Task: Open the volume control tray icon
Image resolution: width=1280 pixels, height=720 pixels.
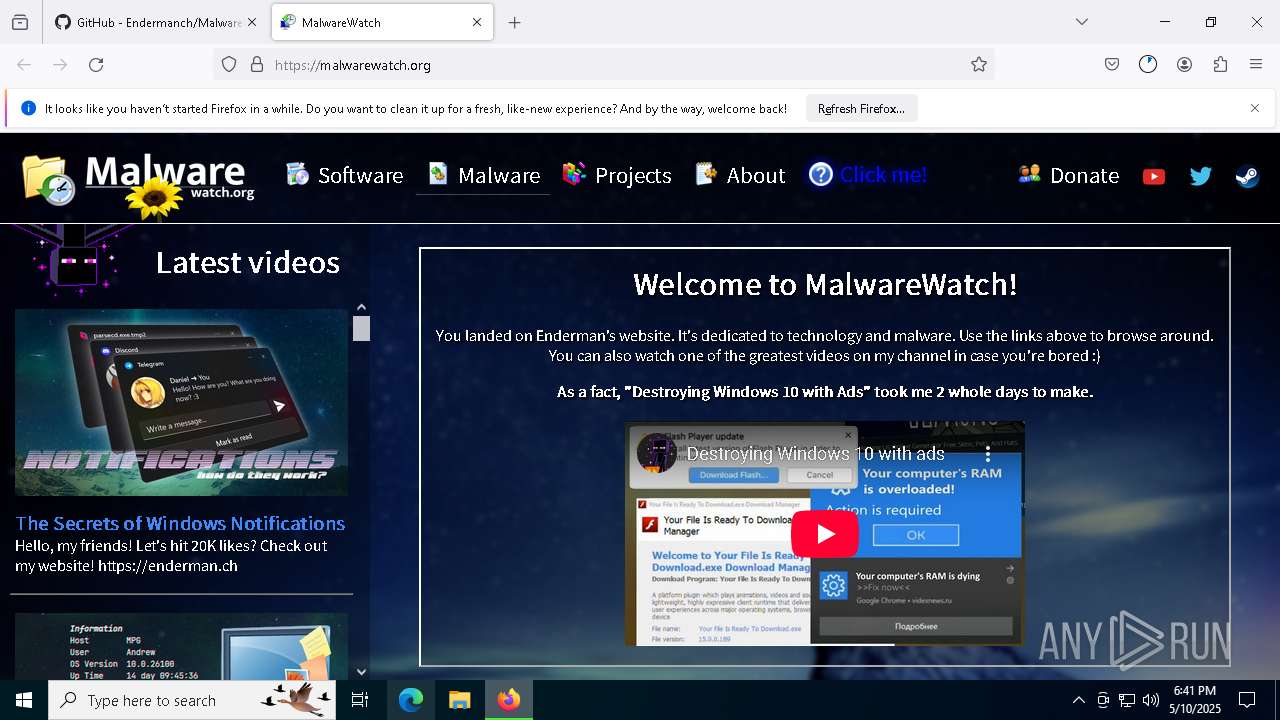Action: coord(1151,700)
